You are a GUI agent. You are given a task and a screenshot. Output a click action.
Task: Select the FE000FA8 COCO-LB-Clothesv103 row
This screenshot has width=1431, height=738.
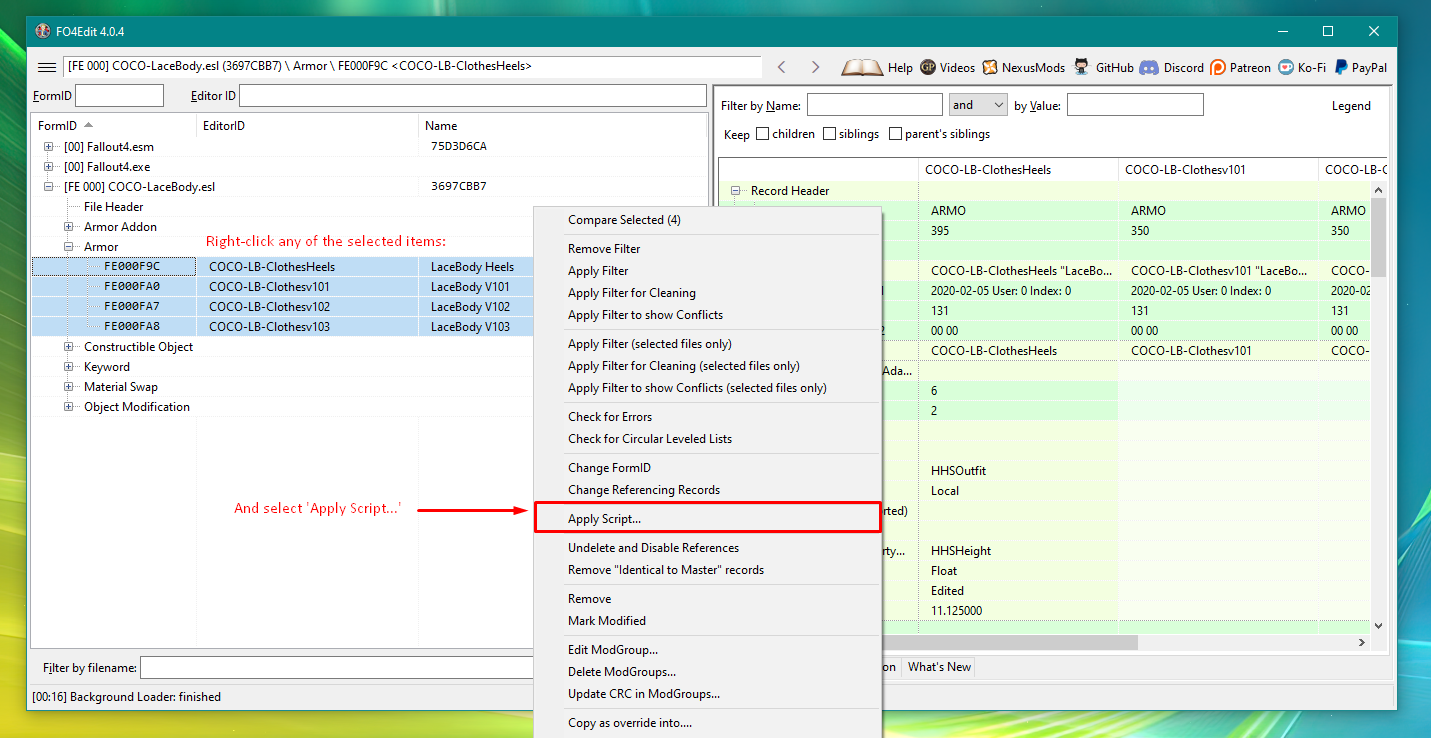[x=283, y=327]
